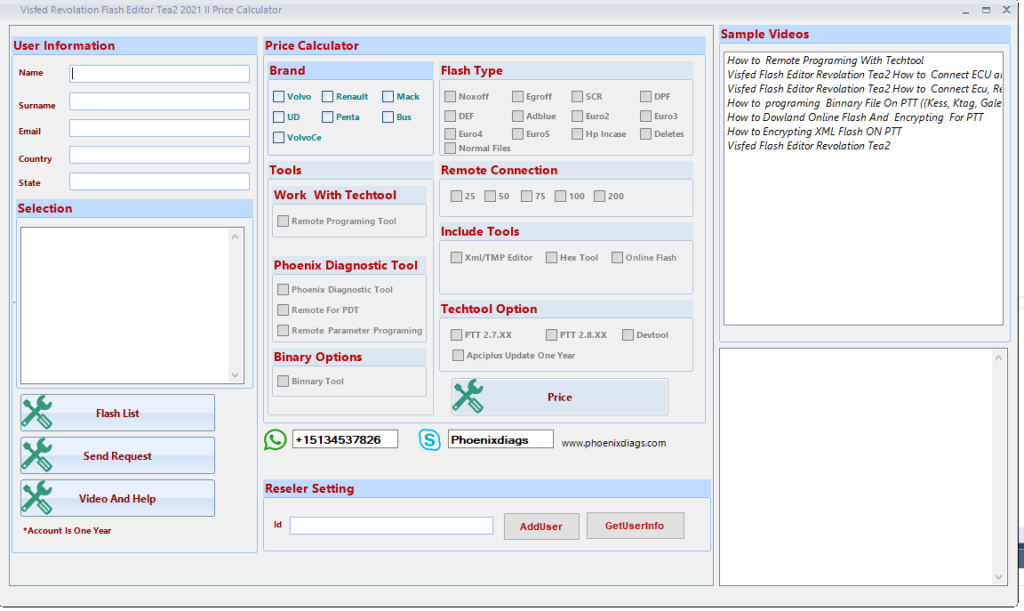
Task: Click the Send Request button
Action: [x=118, y=456]
